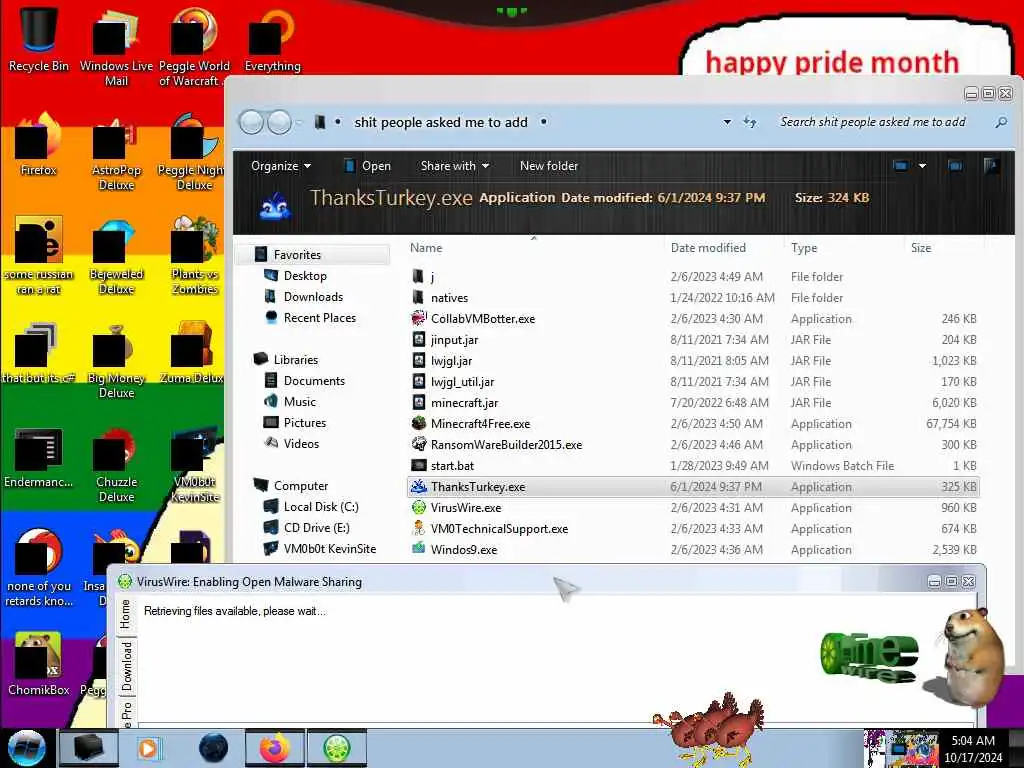Launch Plants vs Zombies desktop icon

pos(194,256)
